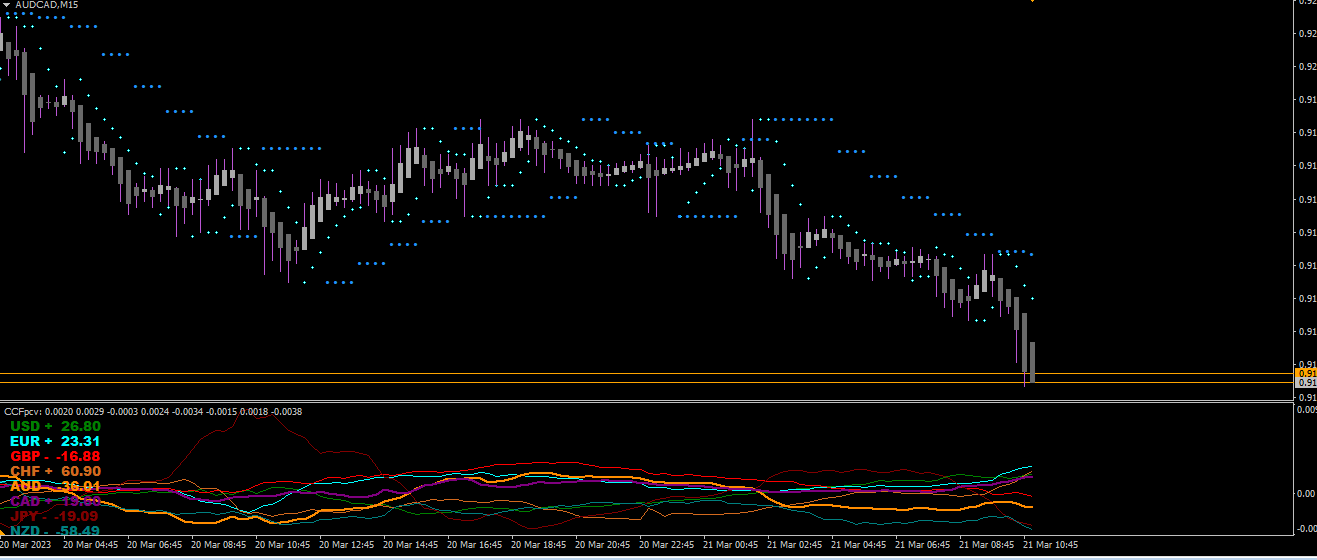The width and height of the screenshot is (1317, 560).
Task: Select the 20 Mar 08:45 time label
Action: point(219,546)
